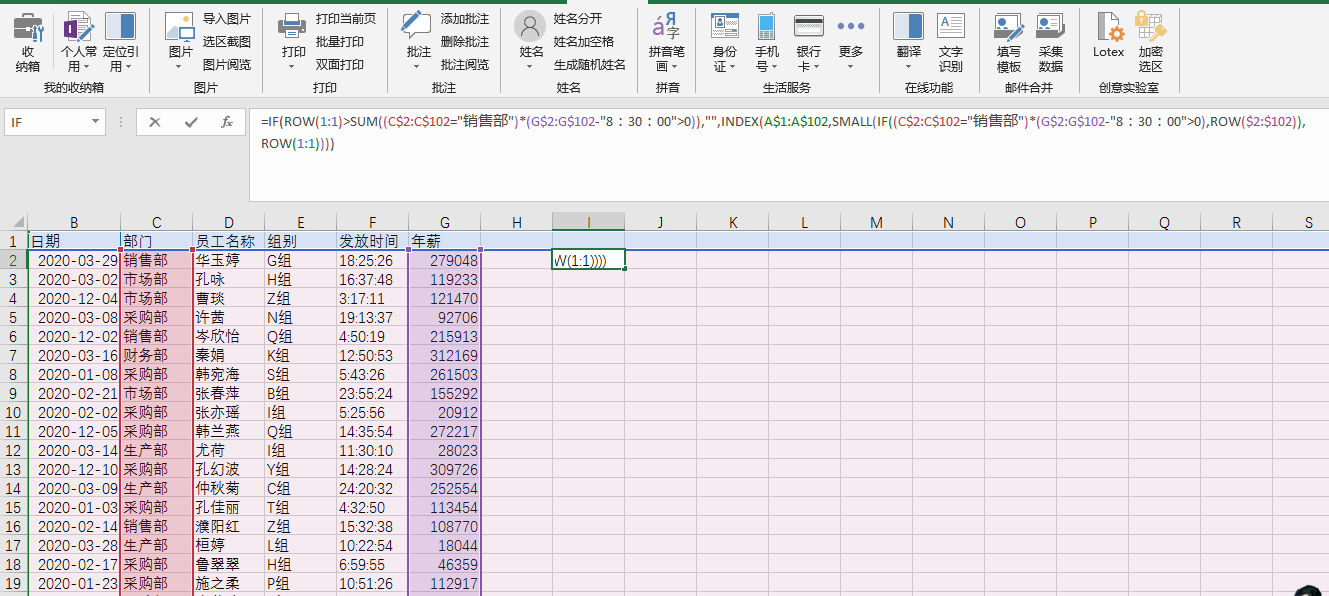The height and width of the screenshot is (596, 1329).
Task: Click the 身份证 ID card icon
Action: [x=725, y=28]
